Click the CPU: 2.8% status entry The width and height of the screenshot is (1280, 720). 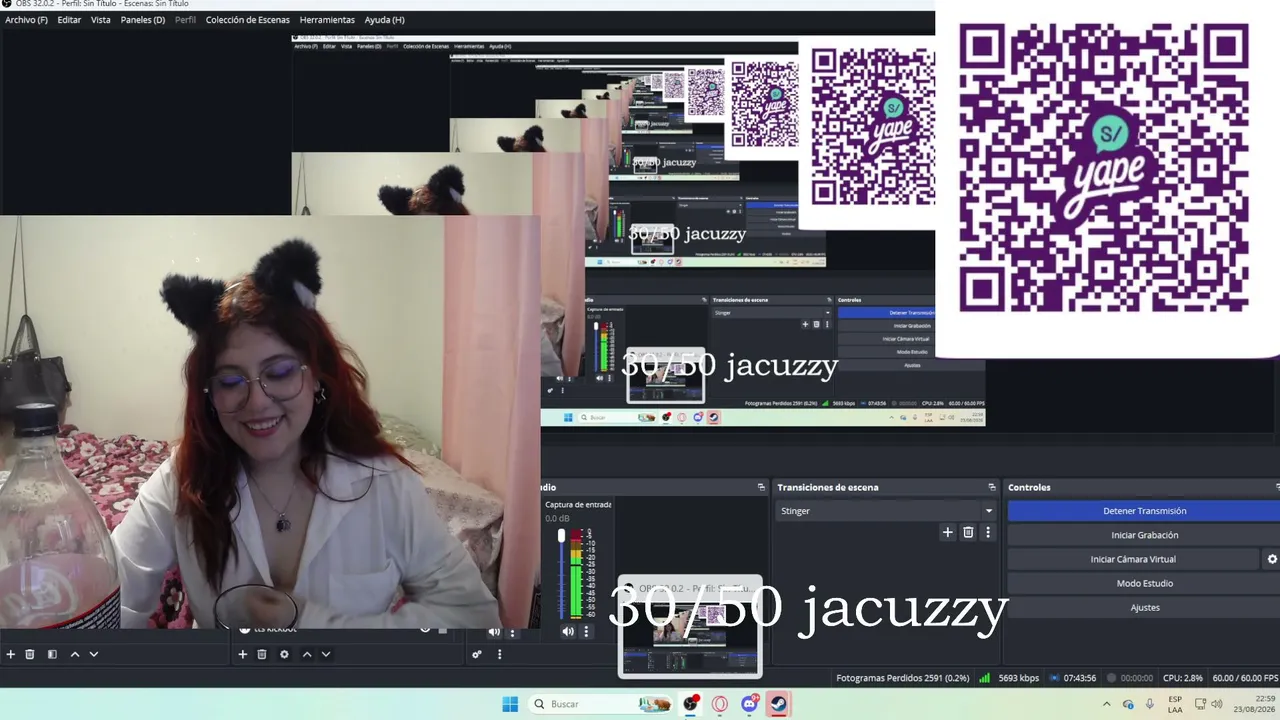[1183, 678]
